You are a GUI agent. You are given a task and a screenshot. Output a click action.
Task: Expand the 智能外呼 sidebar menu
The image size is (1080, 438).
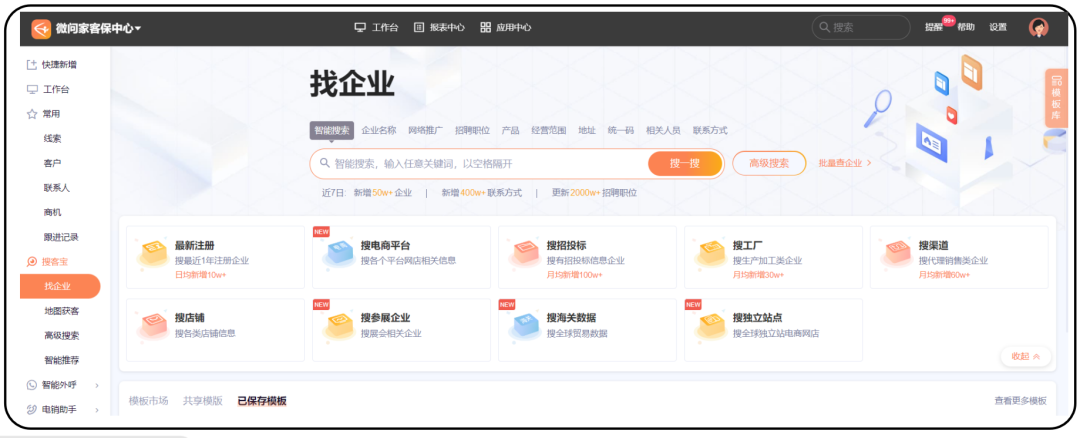pyautogui.click(x=62, y=385)
